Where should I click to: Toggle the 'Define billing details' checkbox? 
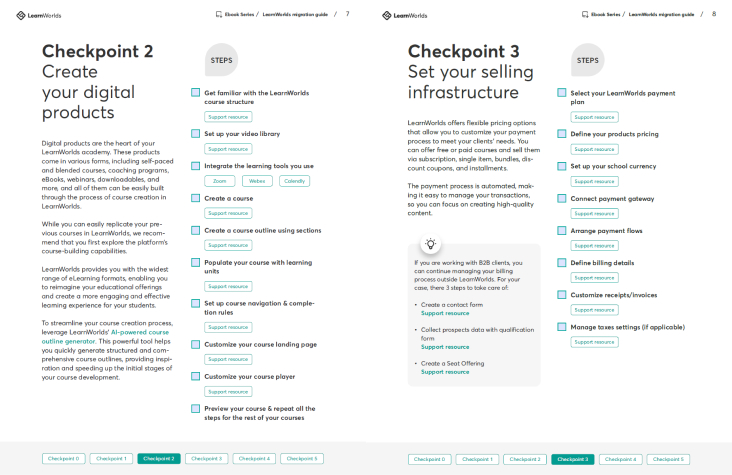tap(562, 262)
